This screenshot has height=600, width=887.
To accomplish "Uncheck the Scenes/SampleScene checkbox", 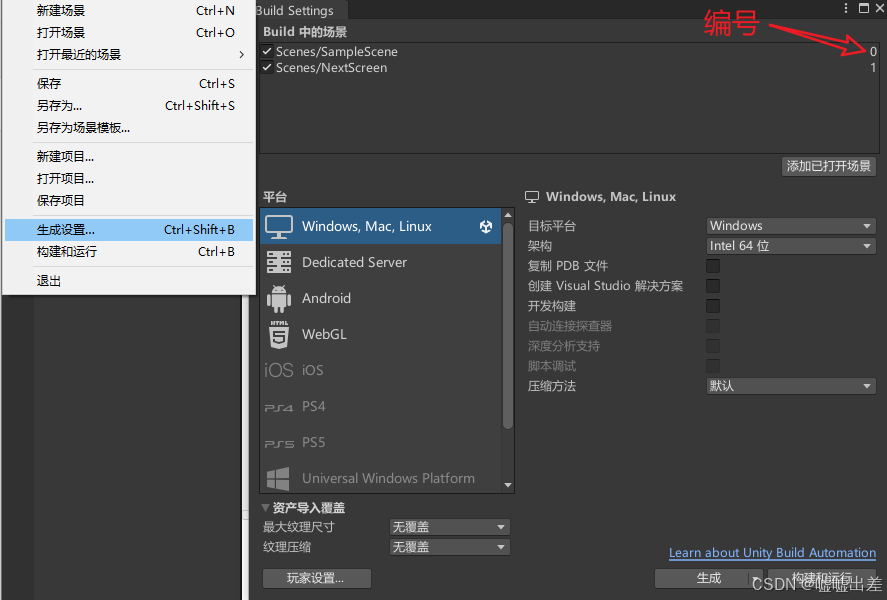I will 268,51.
